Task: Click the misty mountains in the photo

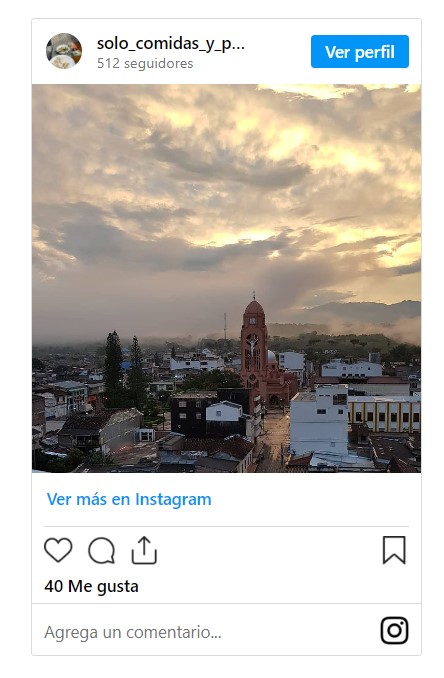Action: tap(363, 313)
